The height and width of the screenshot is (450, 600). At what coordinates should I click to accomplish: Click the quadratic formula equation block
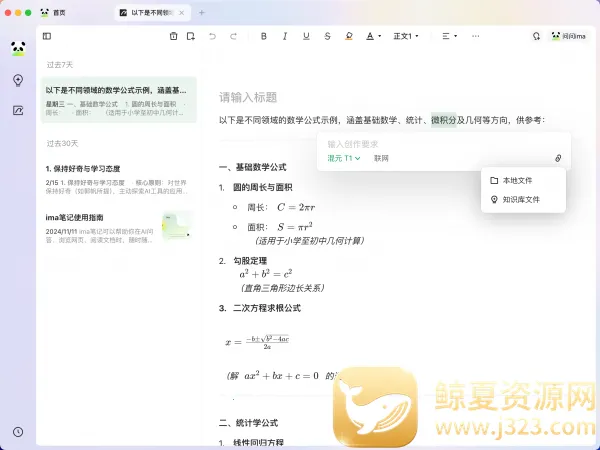[x=258, y=342]
